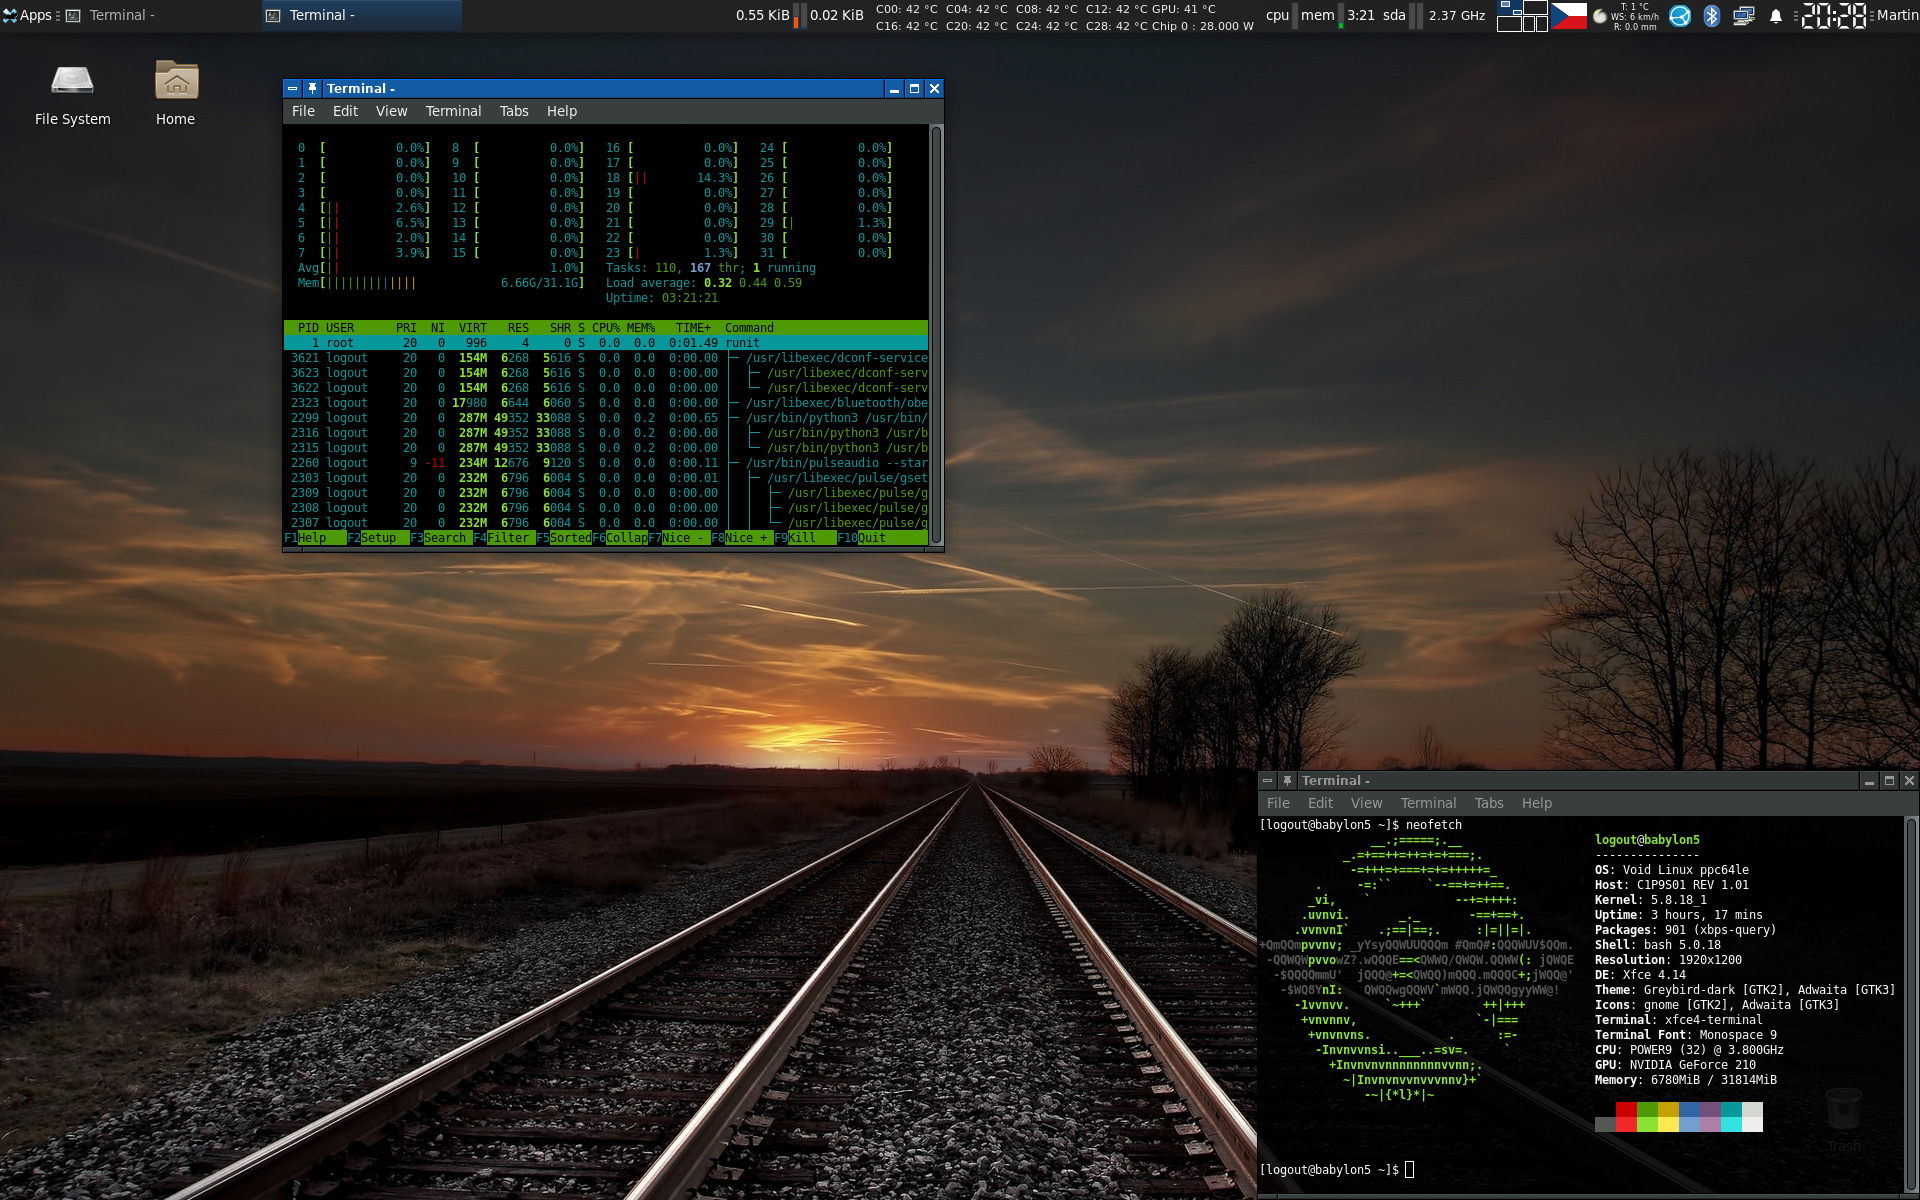Click the neofetch terminal vertical scrollbar
This screenshot has height=1200, width=1920.
[x=1911, y=1005]
